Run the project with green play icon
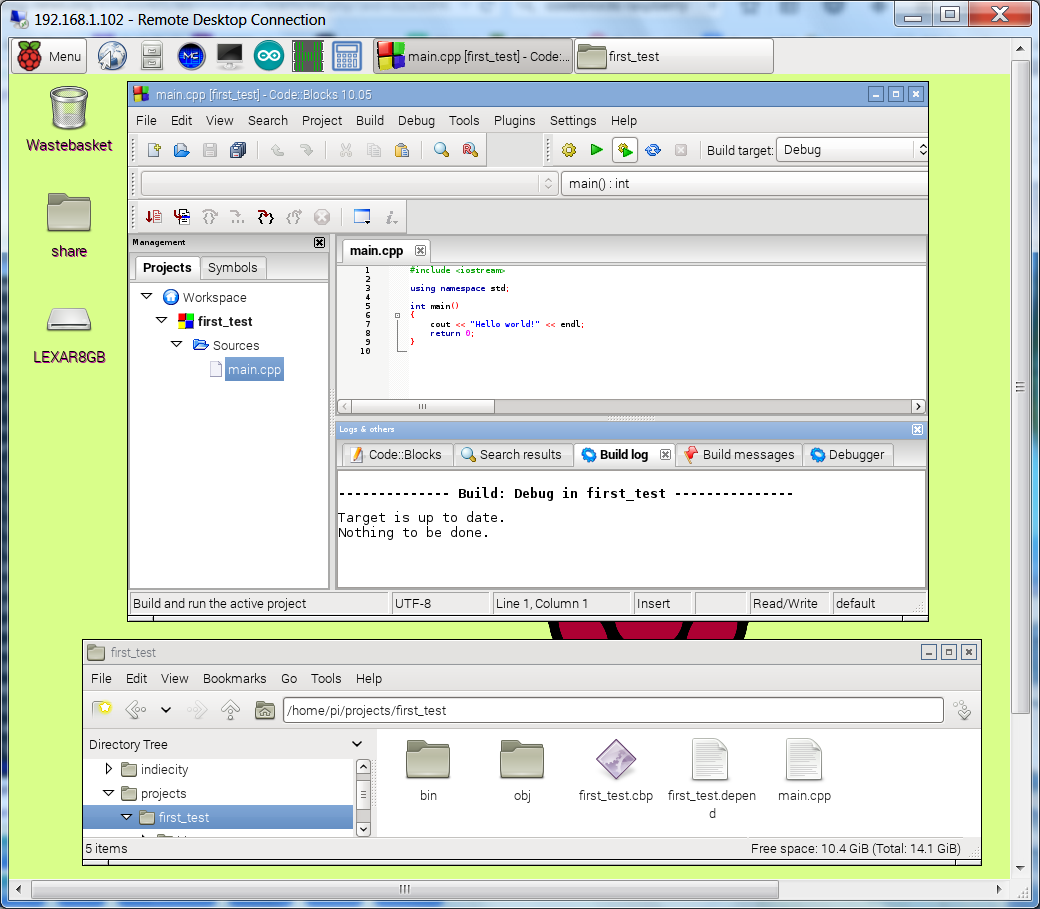Image resolution: width=1040 pixels, height=909 pixels. (597, 150)
